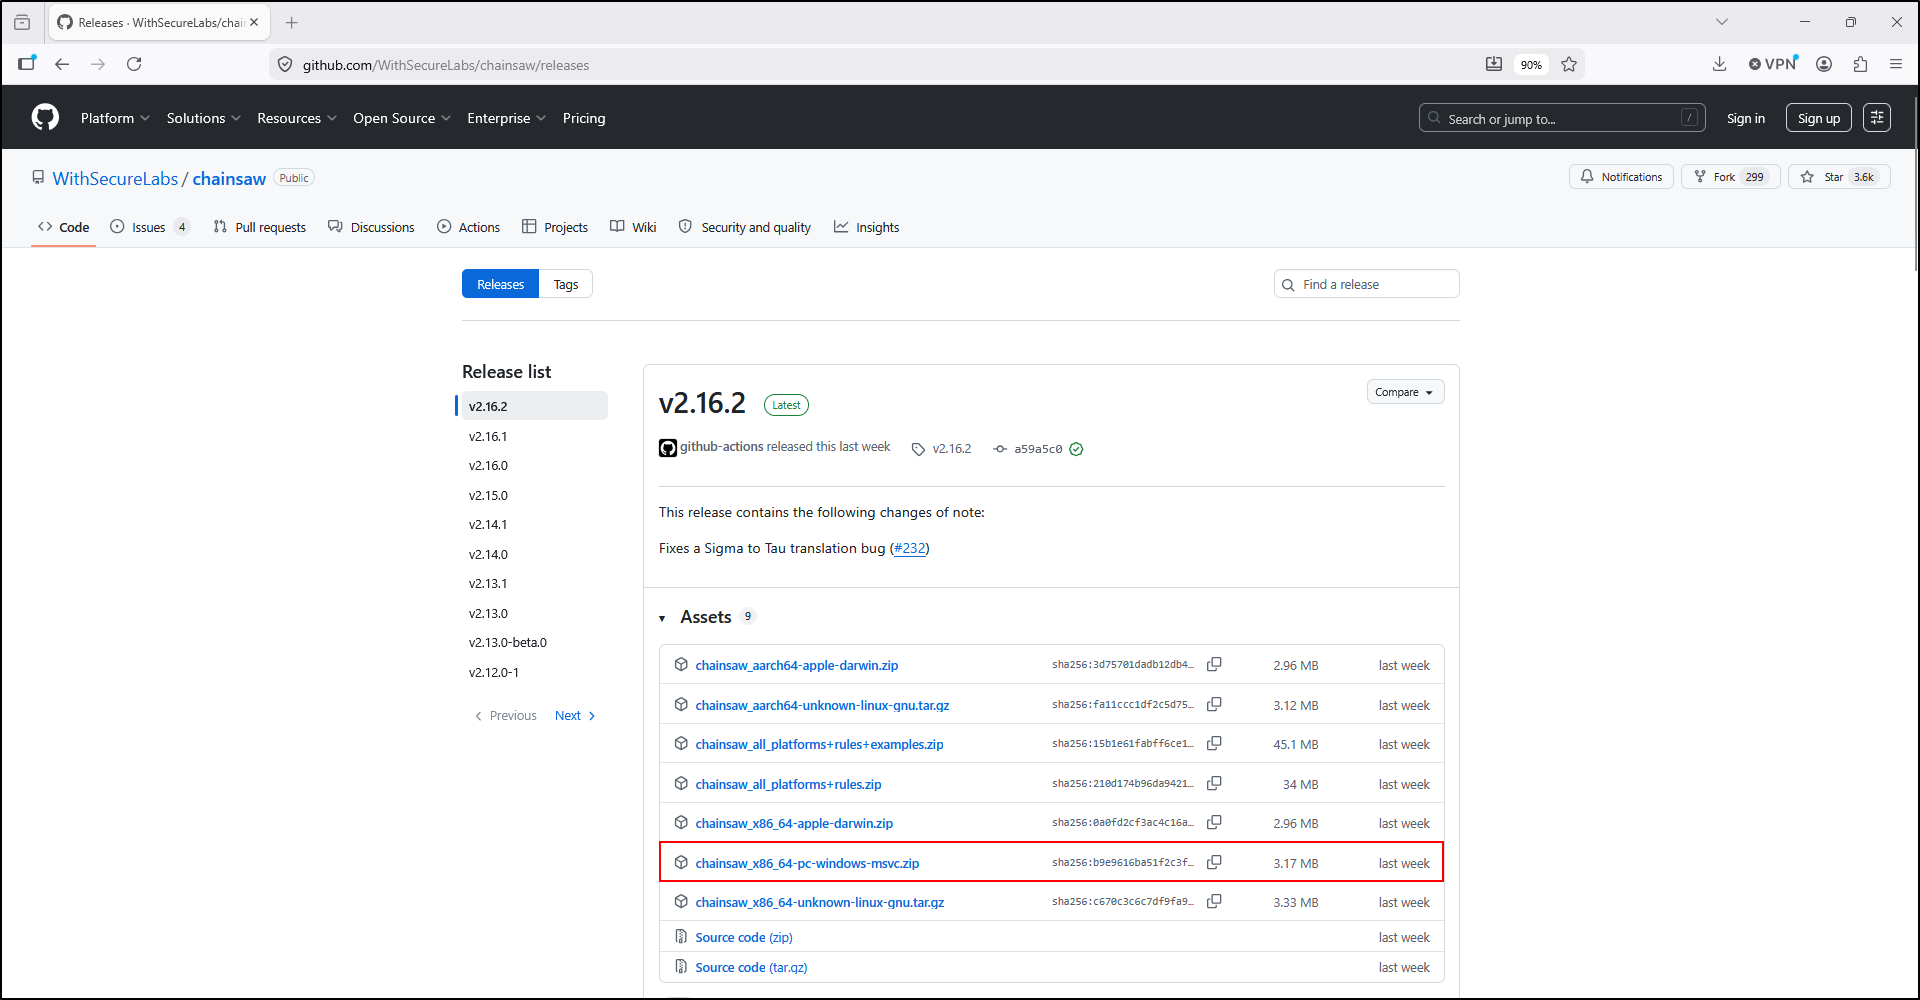Copy SHA256 for chainsaw_x86_64-unknown-linux-gnu.tar.gz
Image resolution: width=1920 pixels, height=1000 pixels.
click(1214, 902)
